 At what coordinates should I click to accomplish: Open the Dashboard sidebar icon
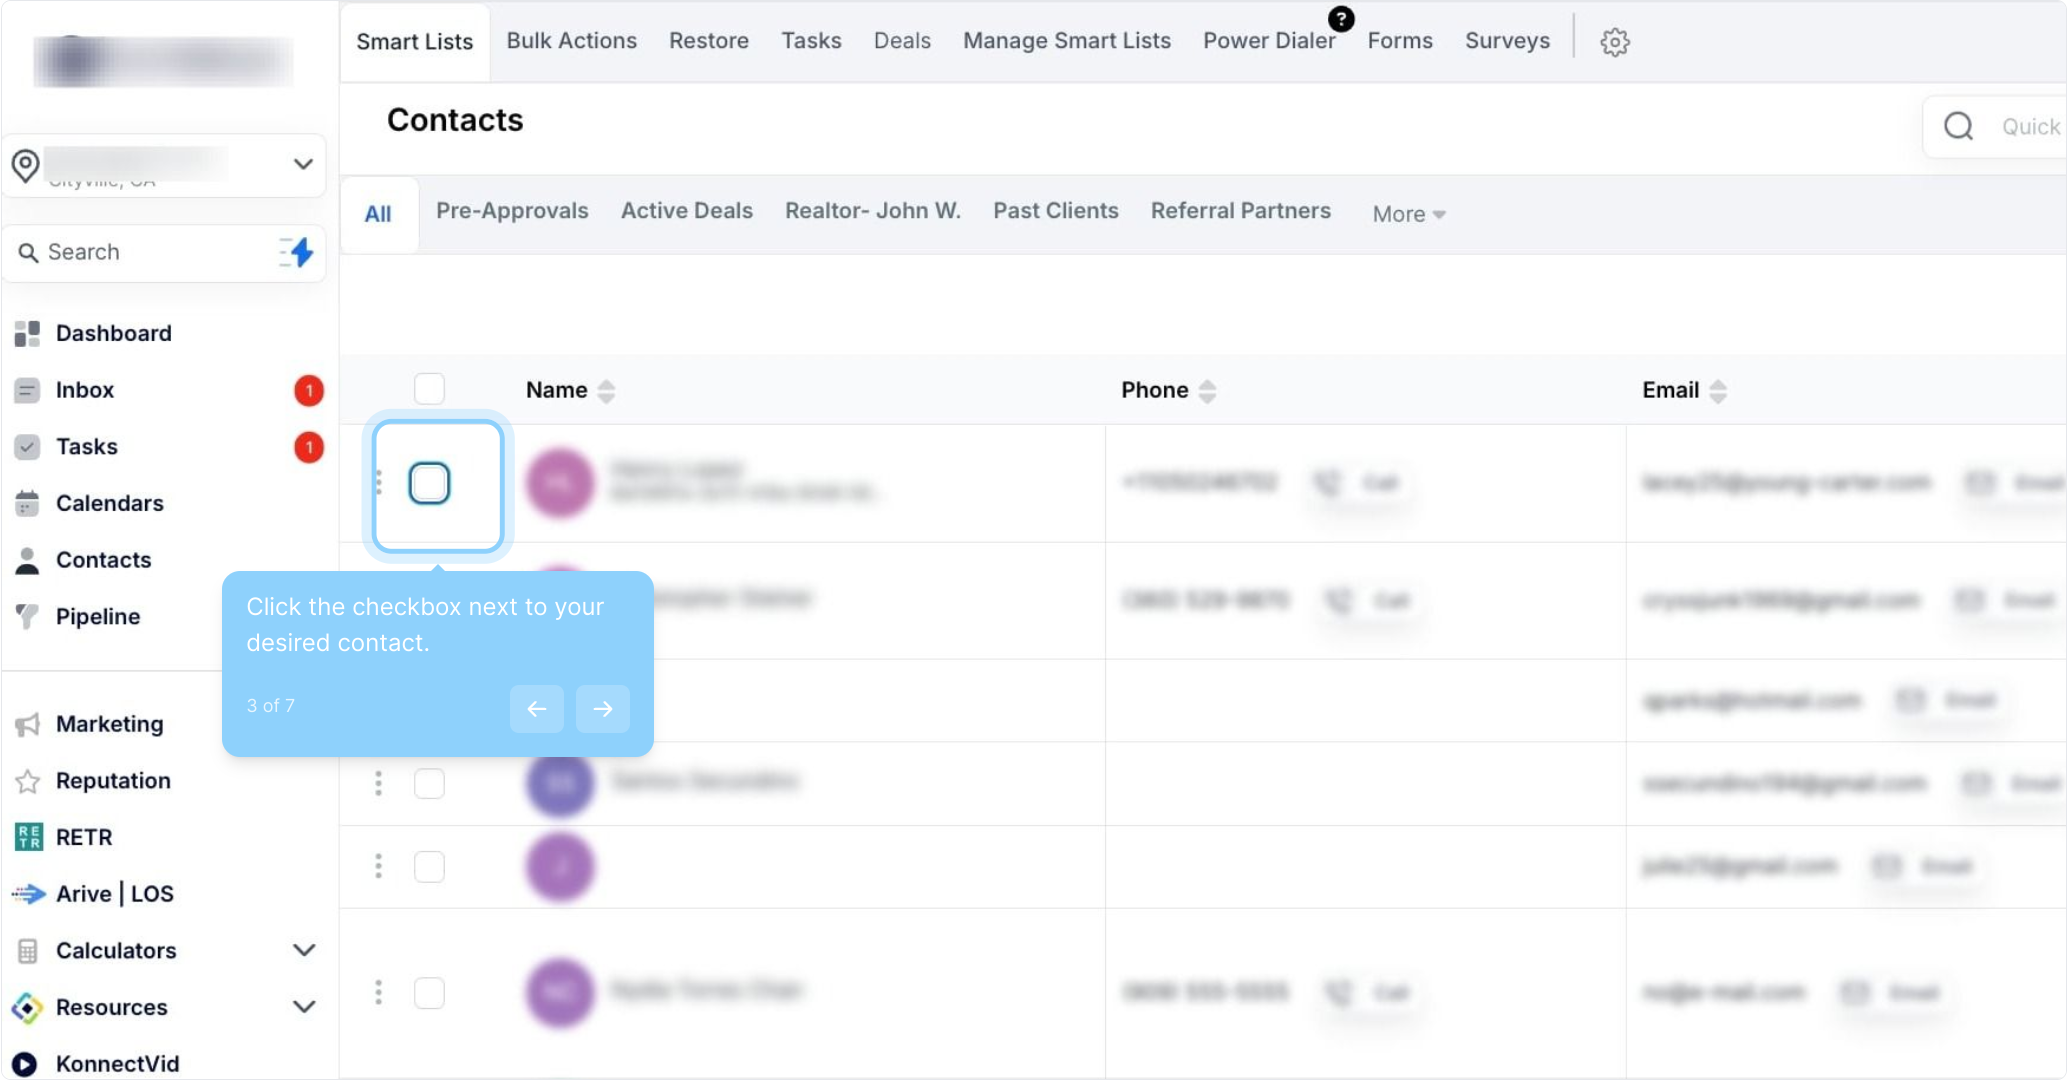point(27,333)
